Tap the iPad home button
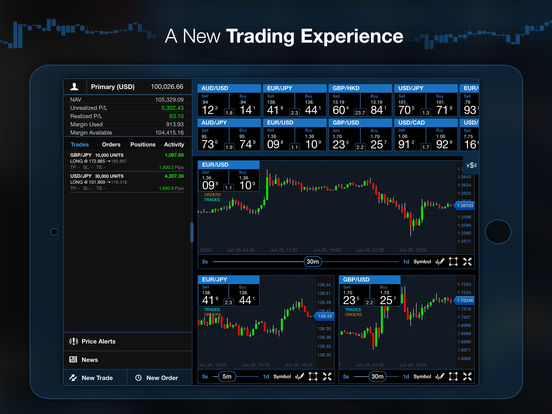Screen dimensions: 552x414 [x=498, y=231]
